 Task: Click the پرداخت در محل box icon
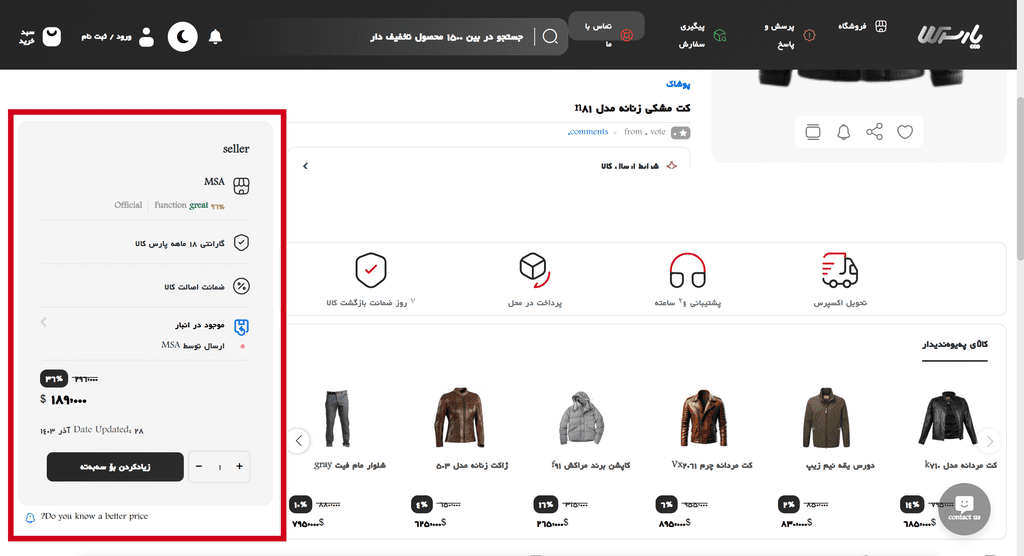coord(534,270)
